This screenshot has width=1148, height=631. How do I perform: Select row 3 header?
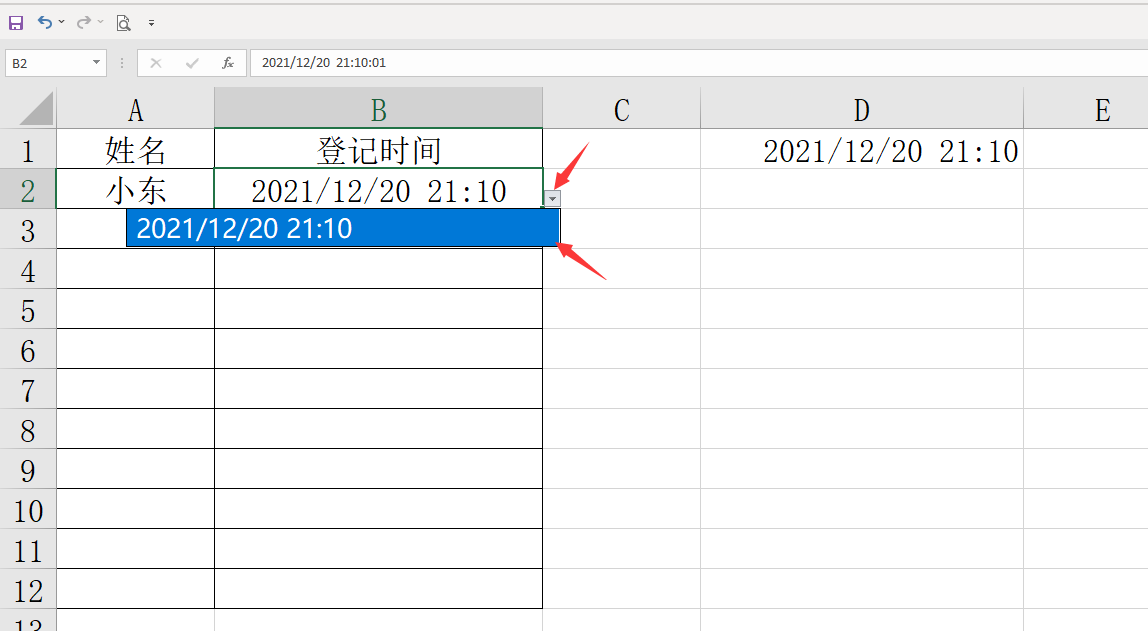28,229
